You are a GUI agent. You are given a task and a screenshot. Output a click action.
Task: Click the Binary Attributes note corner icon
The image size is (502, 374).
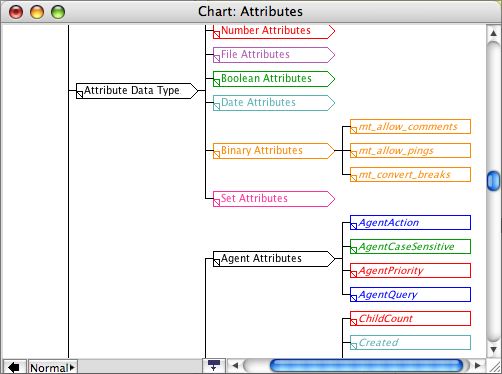point(217,155)
